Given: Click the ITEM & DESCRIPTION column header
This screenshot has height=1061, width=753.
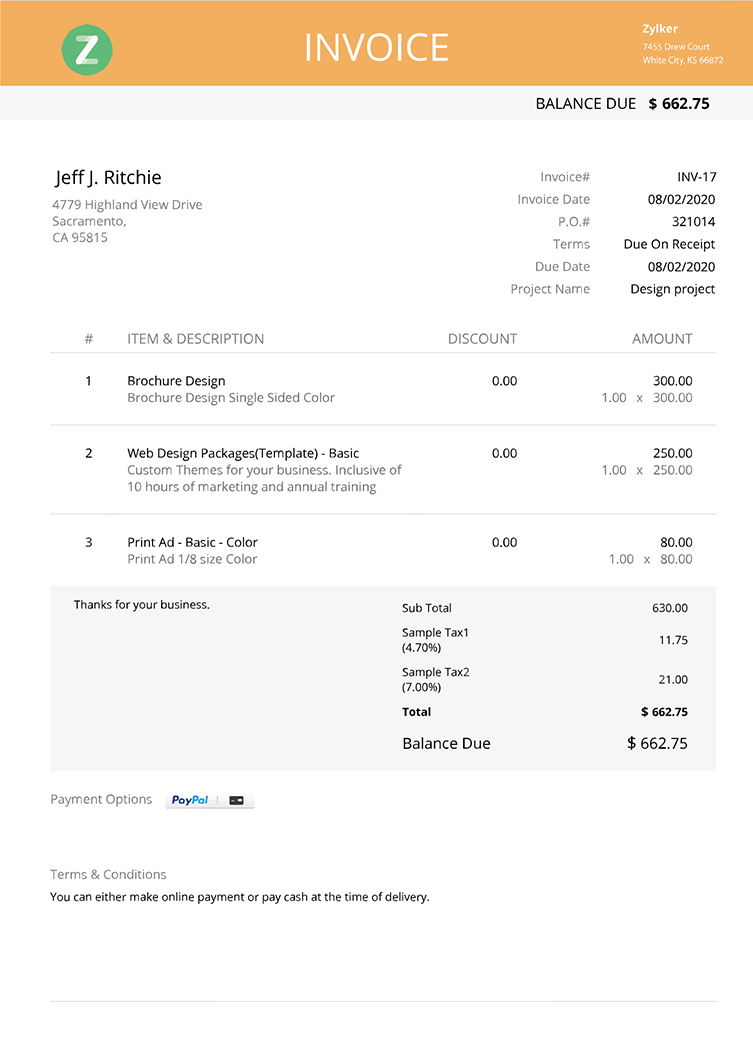Looking at the screenshot, I should pyautogui.click(x=196, y=339).
